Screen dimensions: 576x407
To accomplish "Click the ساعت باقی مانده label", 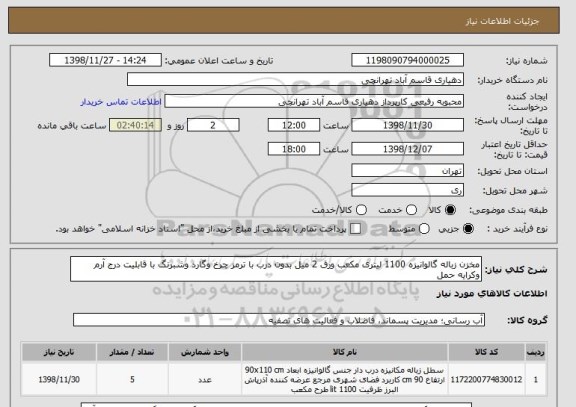I will pyautogui.click(x=72, y=126).
